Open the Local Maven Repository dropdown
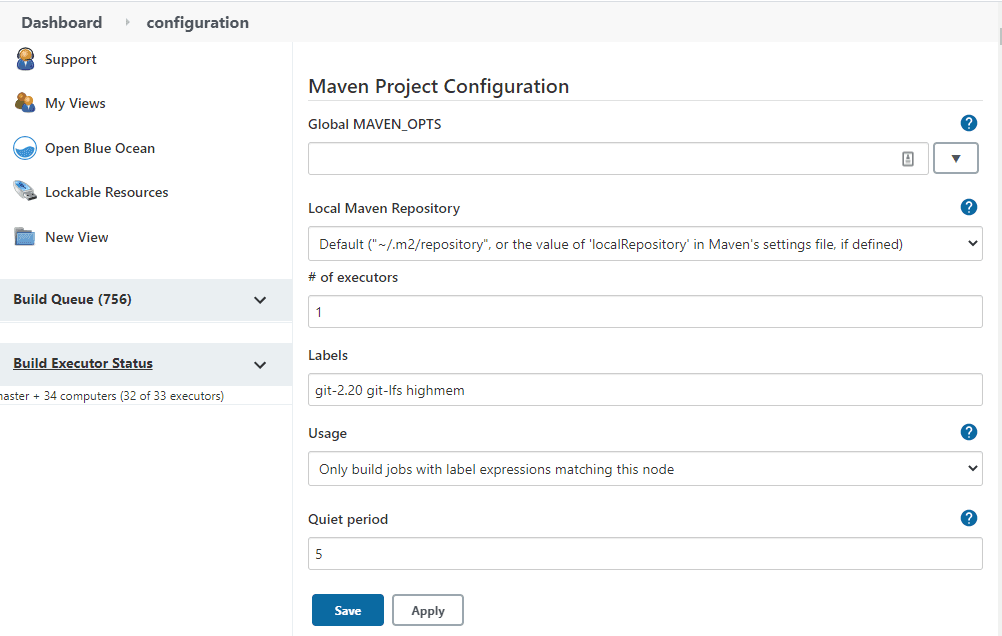Screen dimensions: 1002x636 point(645,244)
